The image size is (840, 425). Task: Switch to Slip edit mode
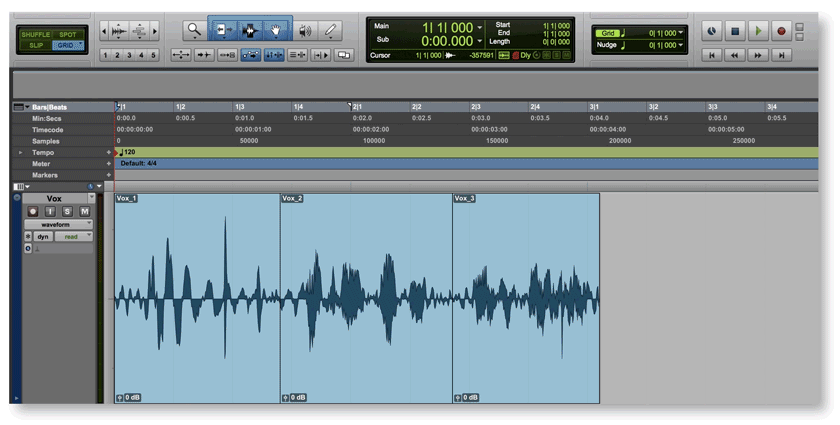click(x=35, y=45)
